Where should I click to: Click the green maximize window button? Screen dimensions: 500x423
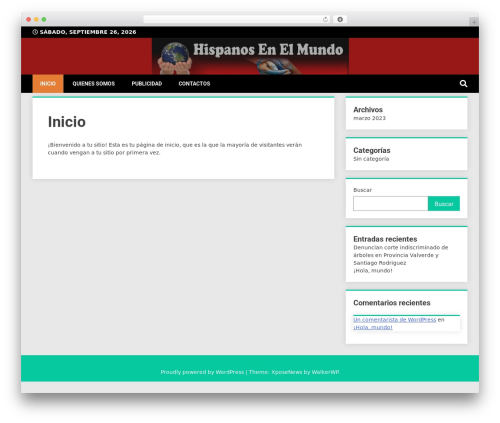(x=44, y=20)
